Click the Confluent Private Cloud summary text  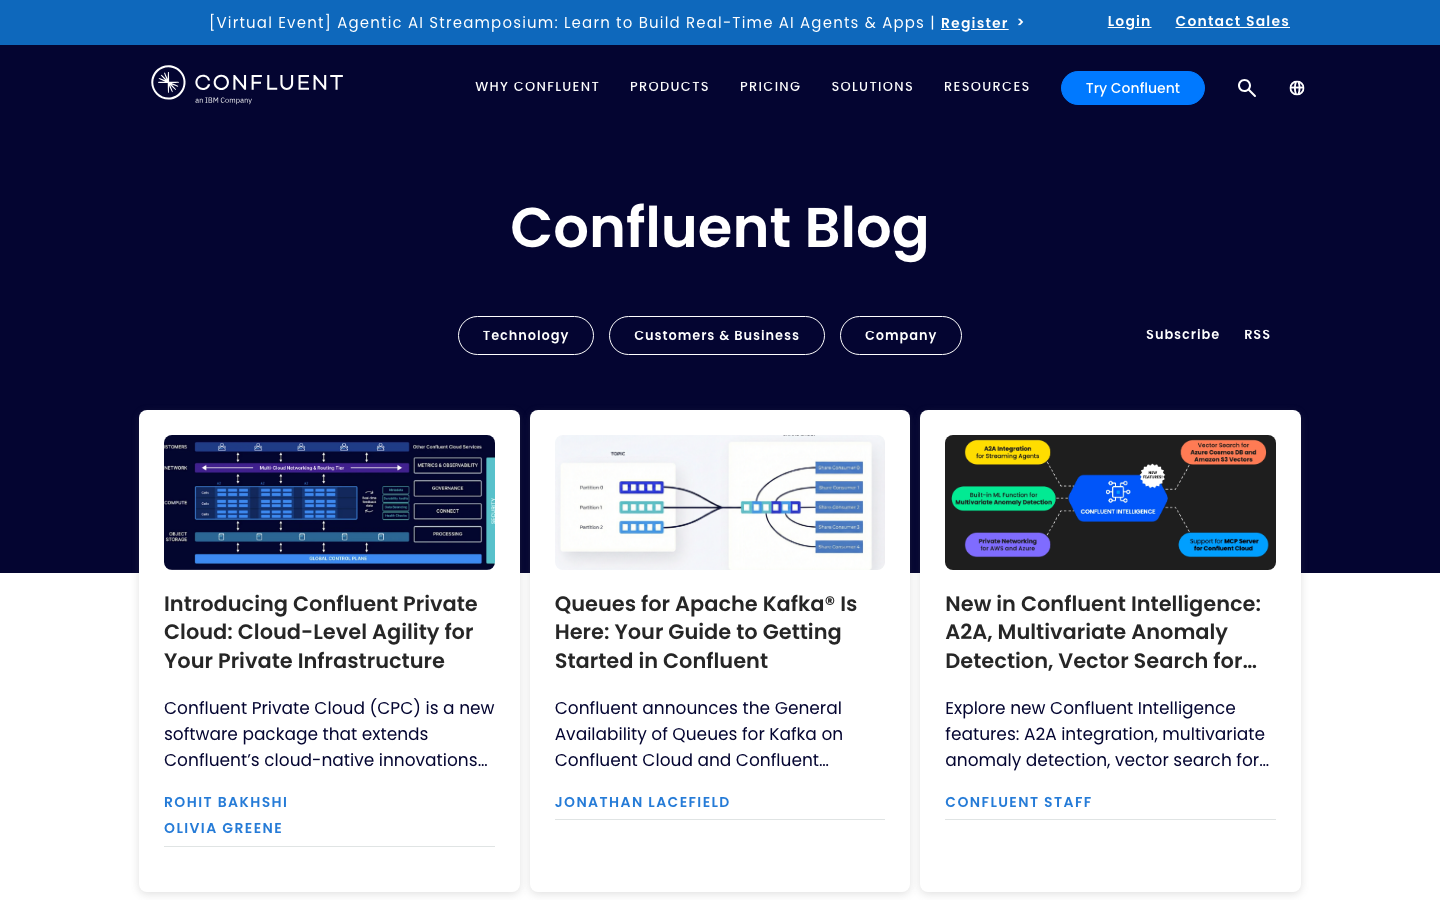pos(329,734)
